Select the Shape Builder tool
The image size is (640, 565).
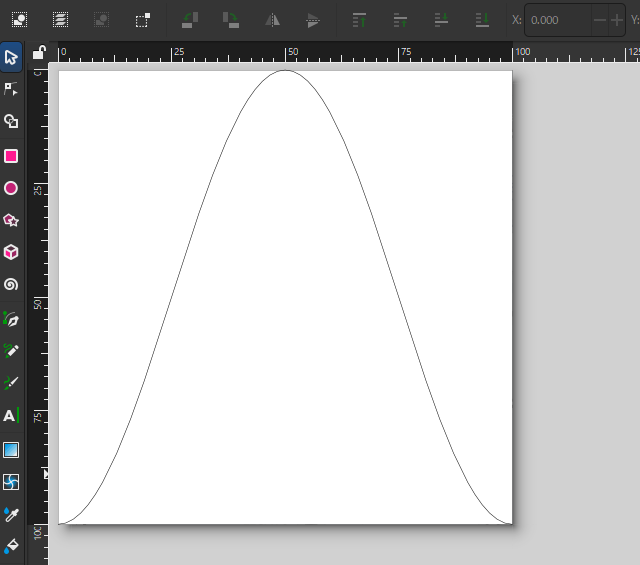(11, 121)
